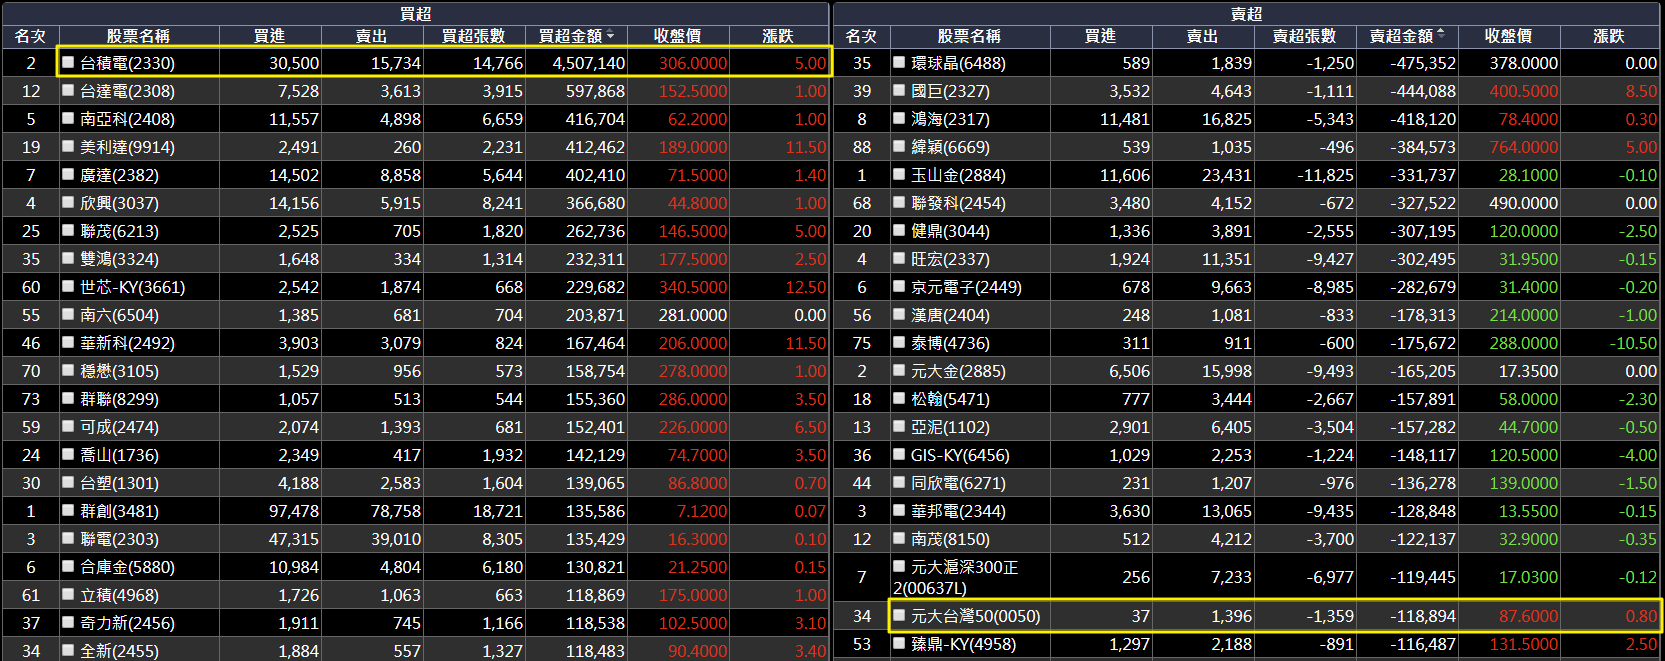This screenshot has width=1665, height=661.
Task: Click 漲跌 header in the 買超 table
Action: coord(777,36)
